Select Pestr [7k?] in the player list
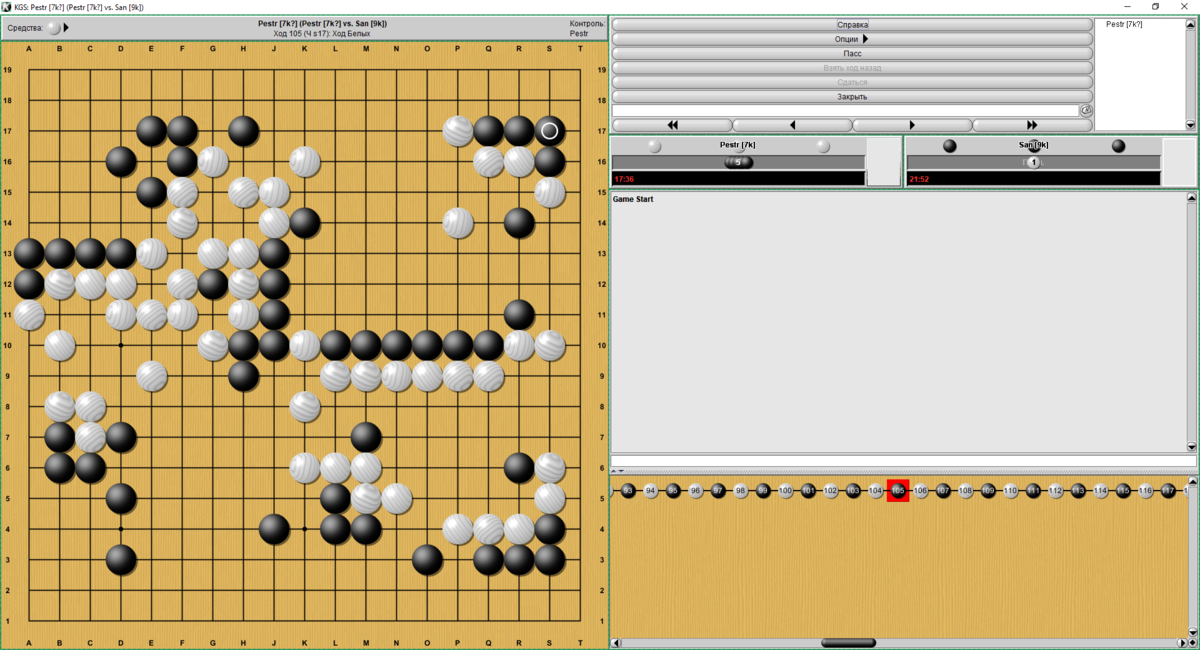The image size is (1200, 650). tap(1126, 22)
